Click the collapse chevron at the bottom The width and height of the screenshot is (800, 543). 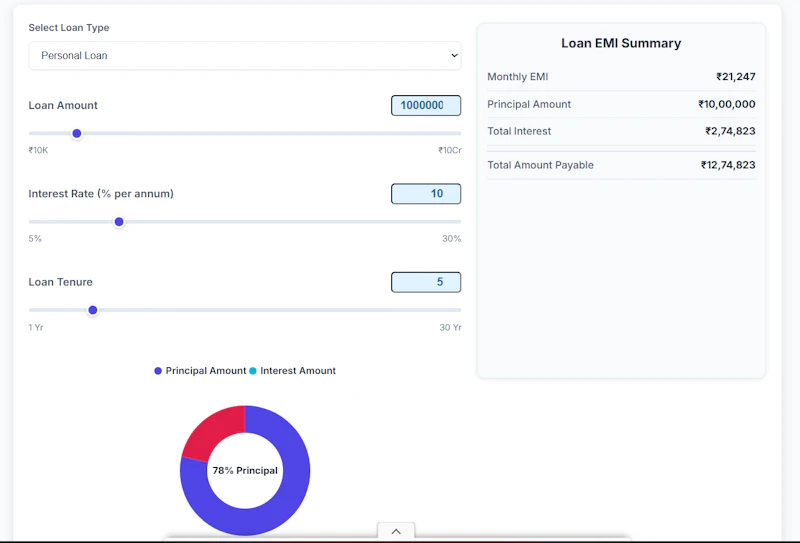[x=396, y=531]
